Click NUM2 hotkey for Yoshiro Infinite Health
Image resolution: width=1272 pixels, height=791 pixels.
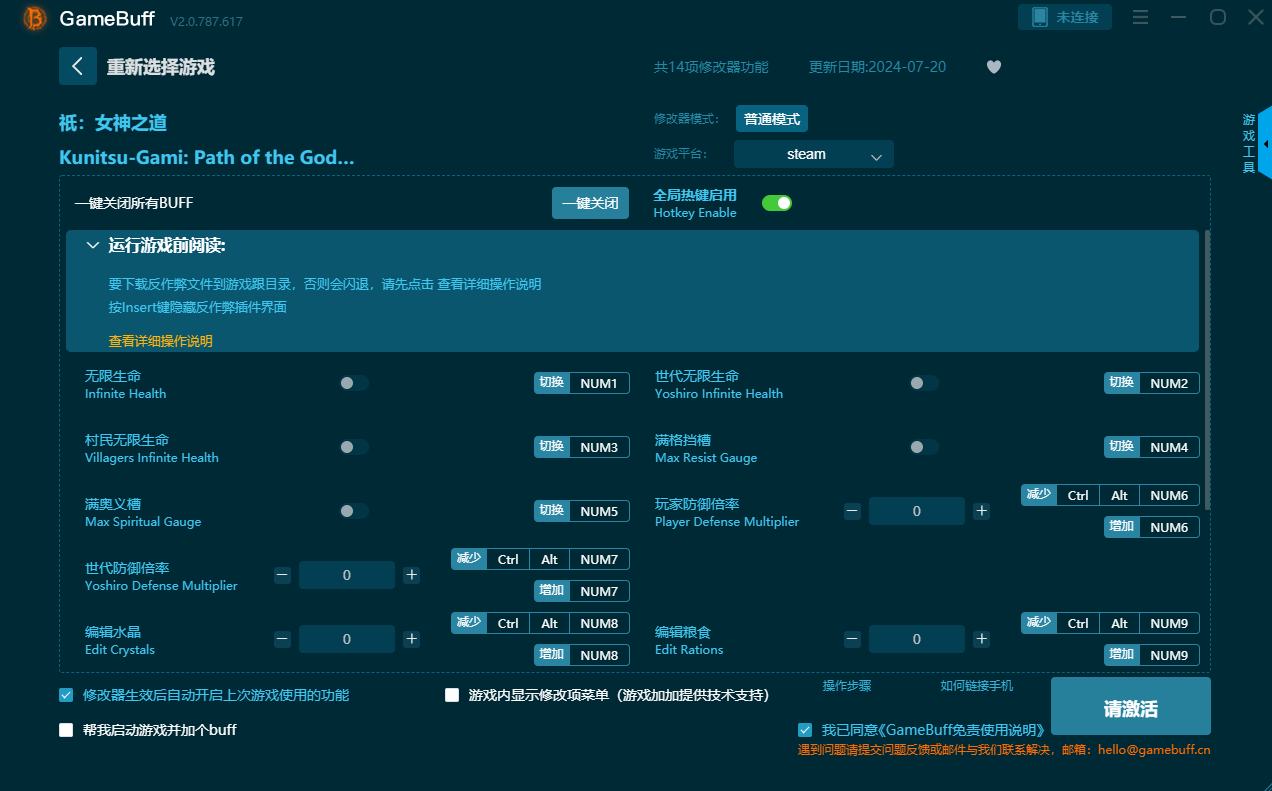pos(1169,383)
